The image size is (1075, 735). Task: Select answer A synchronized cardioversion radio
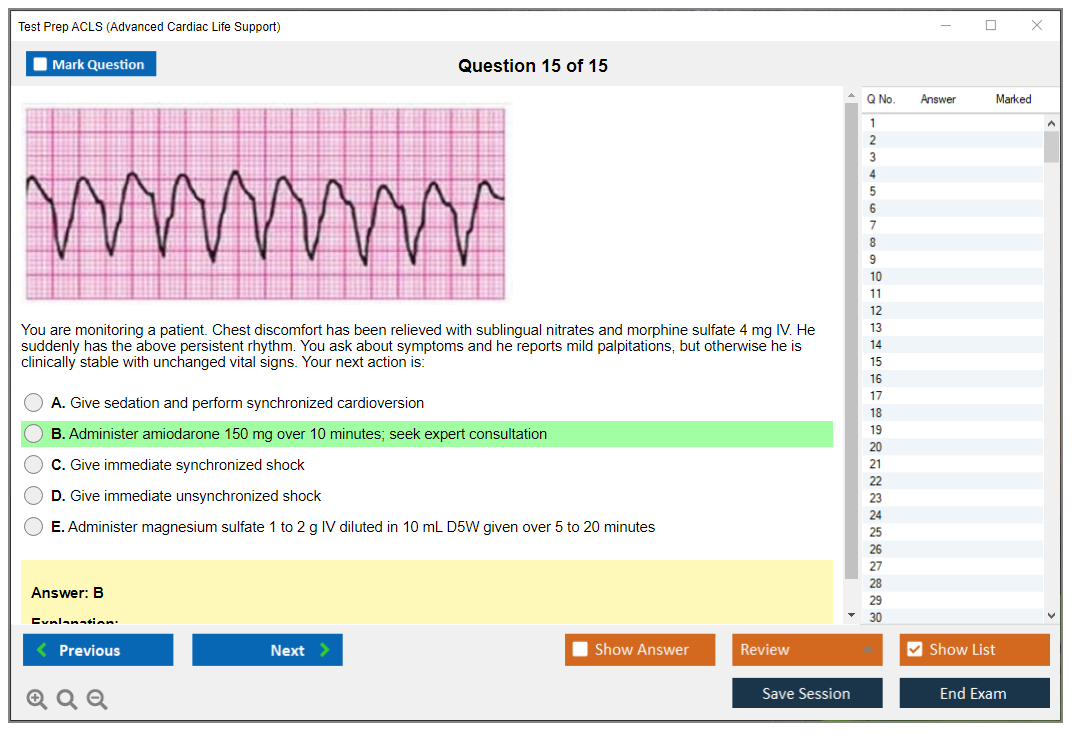[34, 403]
